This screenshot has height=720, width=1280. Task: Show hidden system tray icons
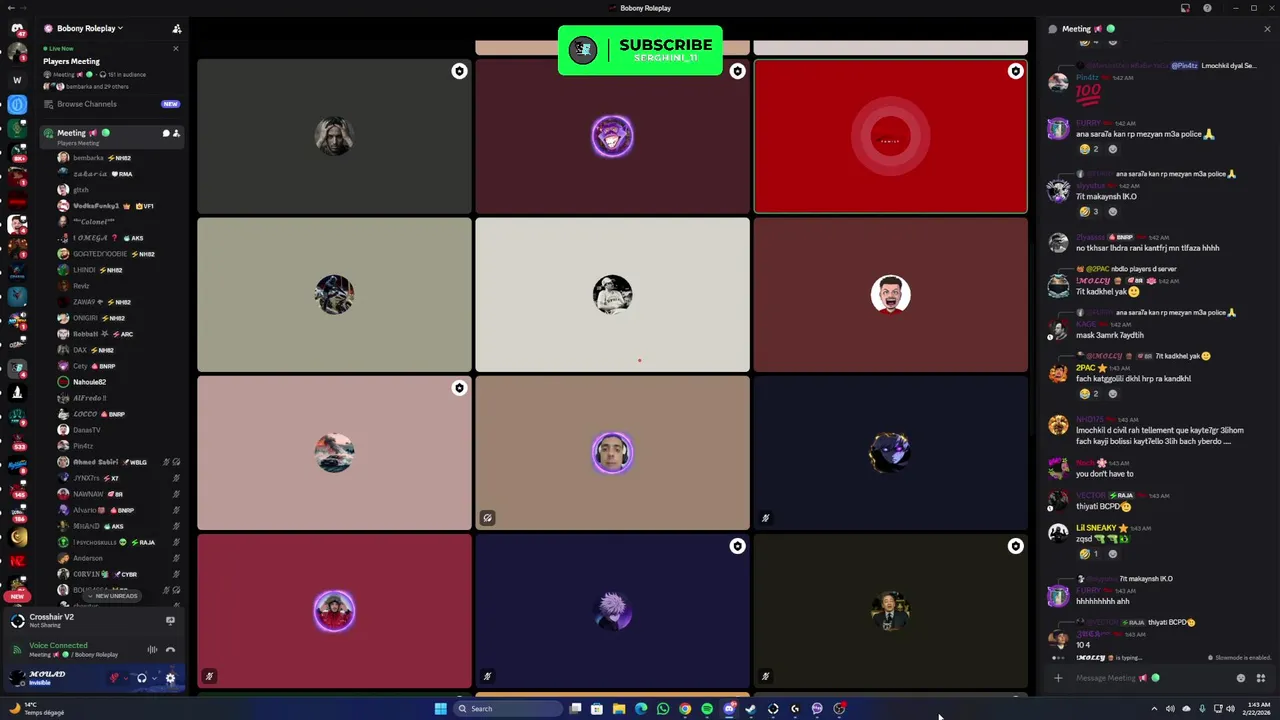tap(1154, 709)
